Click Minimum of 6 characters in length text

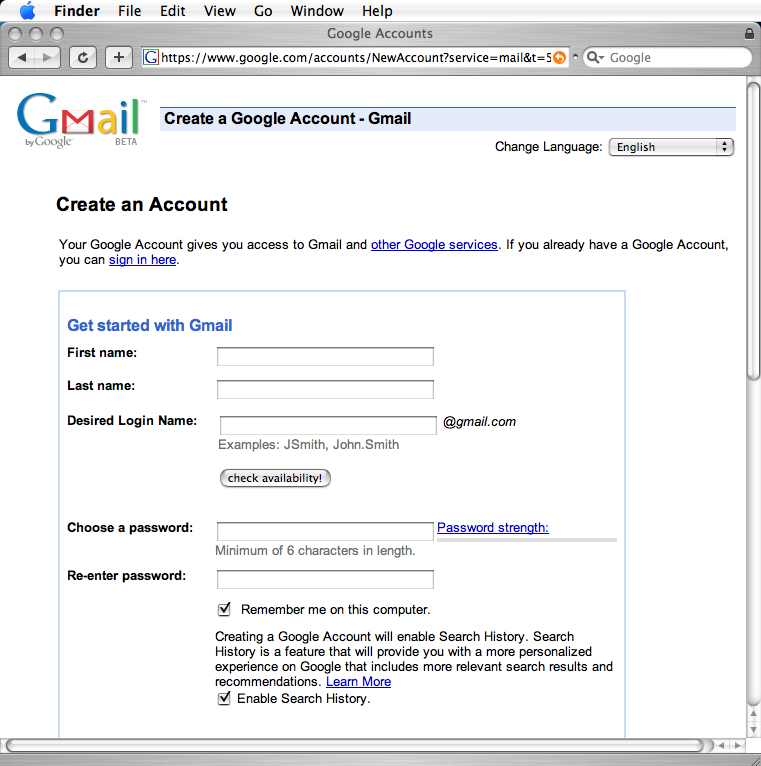[315, 551]
